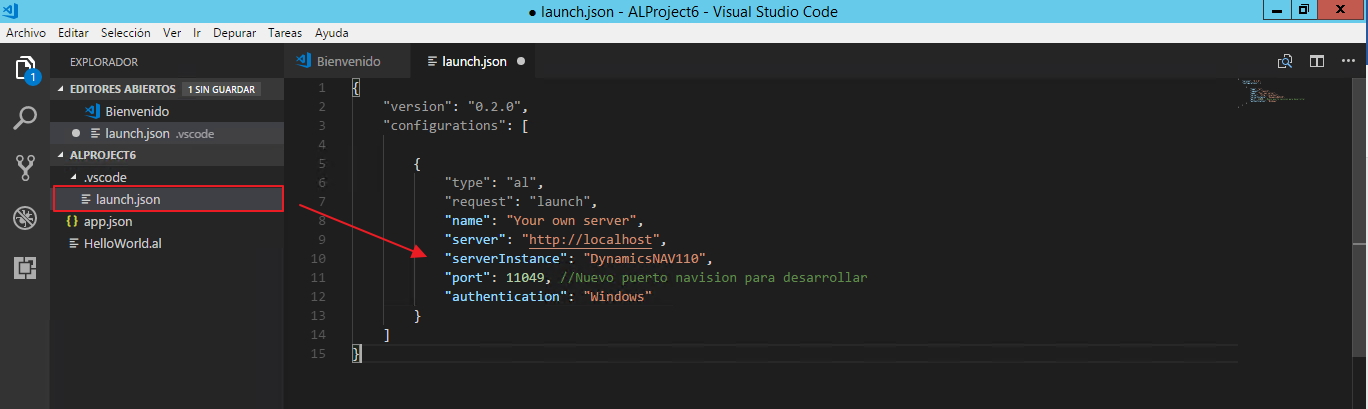1368x409 pixels.
Task: Switch to the Bienvenido tab
Action: (347, 62)
